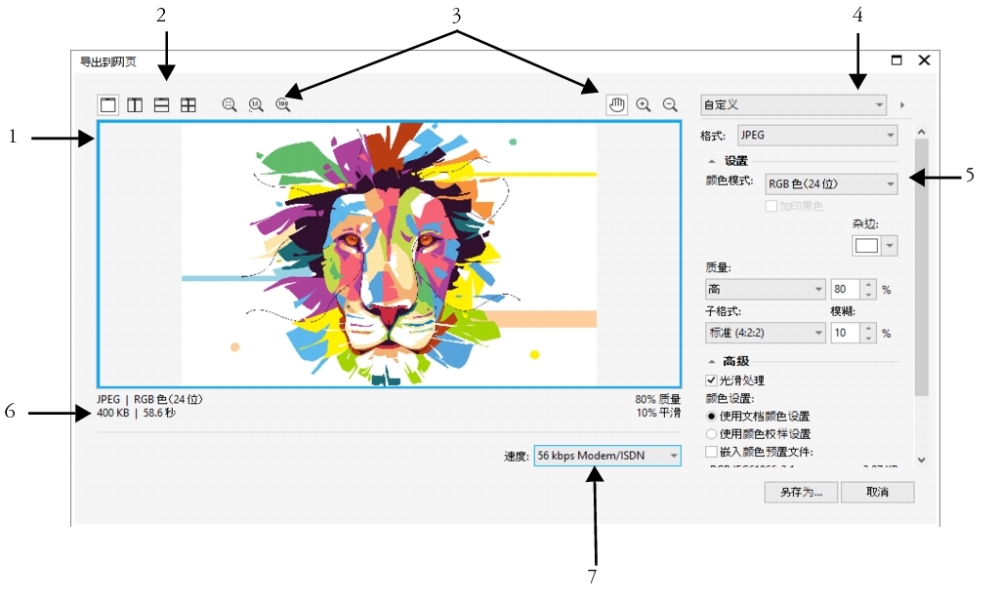This screenshot has height=600, width=999.
Task: Click the zoom out magnifier
Action: click(670, 104)
